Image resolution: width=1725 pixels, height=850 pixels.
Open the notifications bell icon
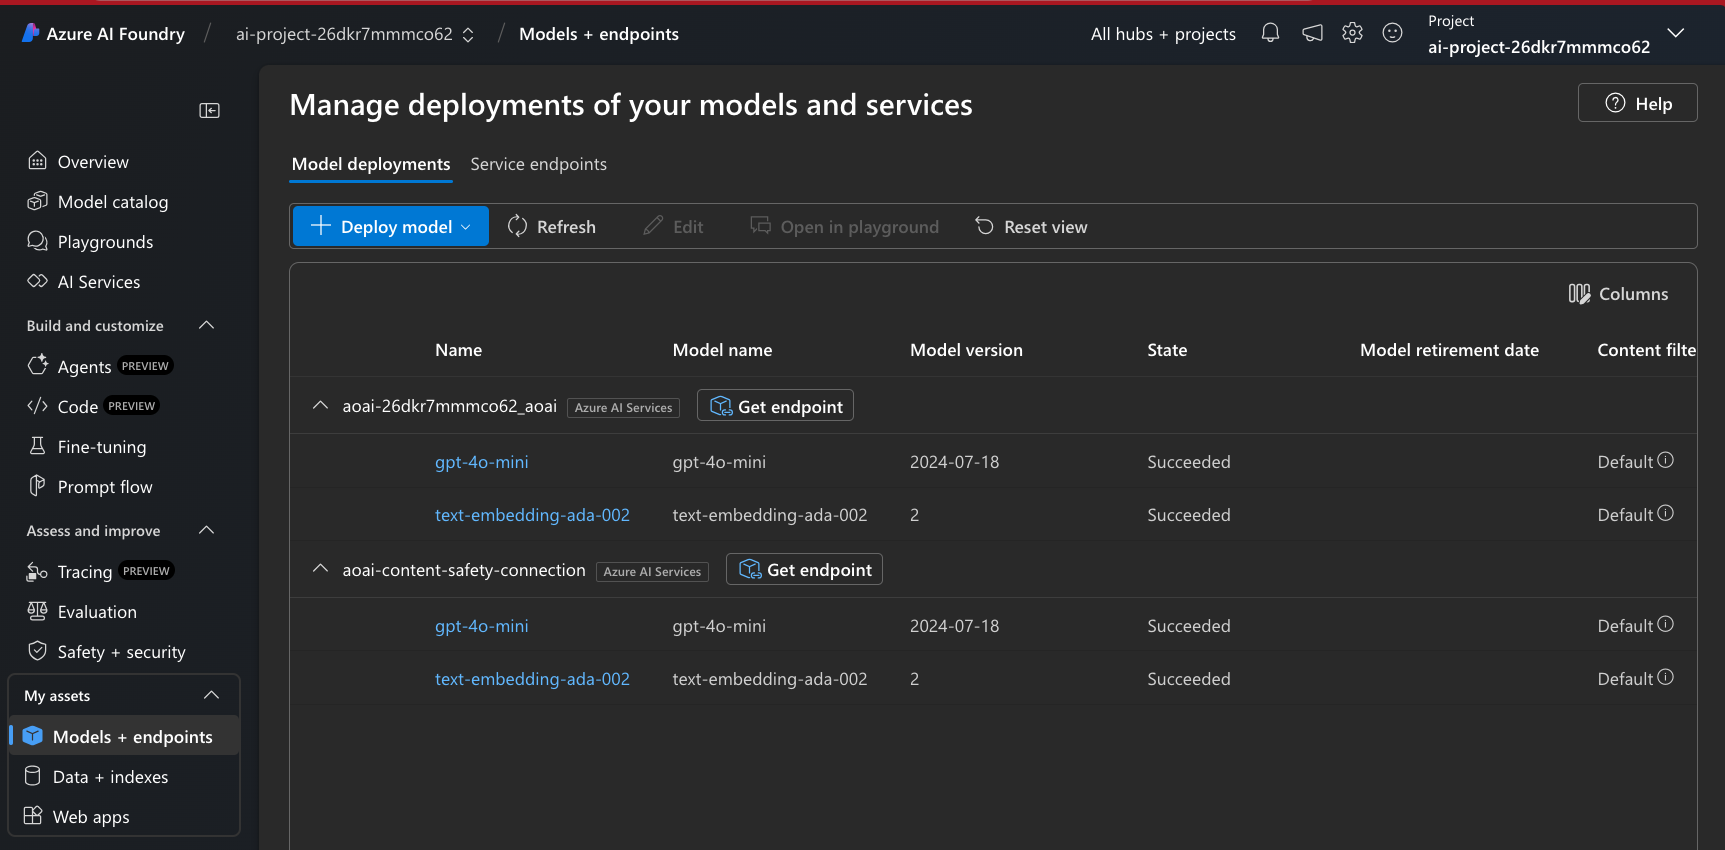[1270, 33]
